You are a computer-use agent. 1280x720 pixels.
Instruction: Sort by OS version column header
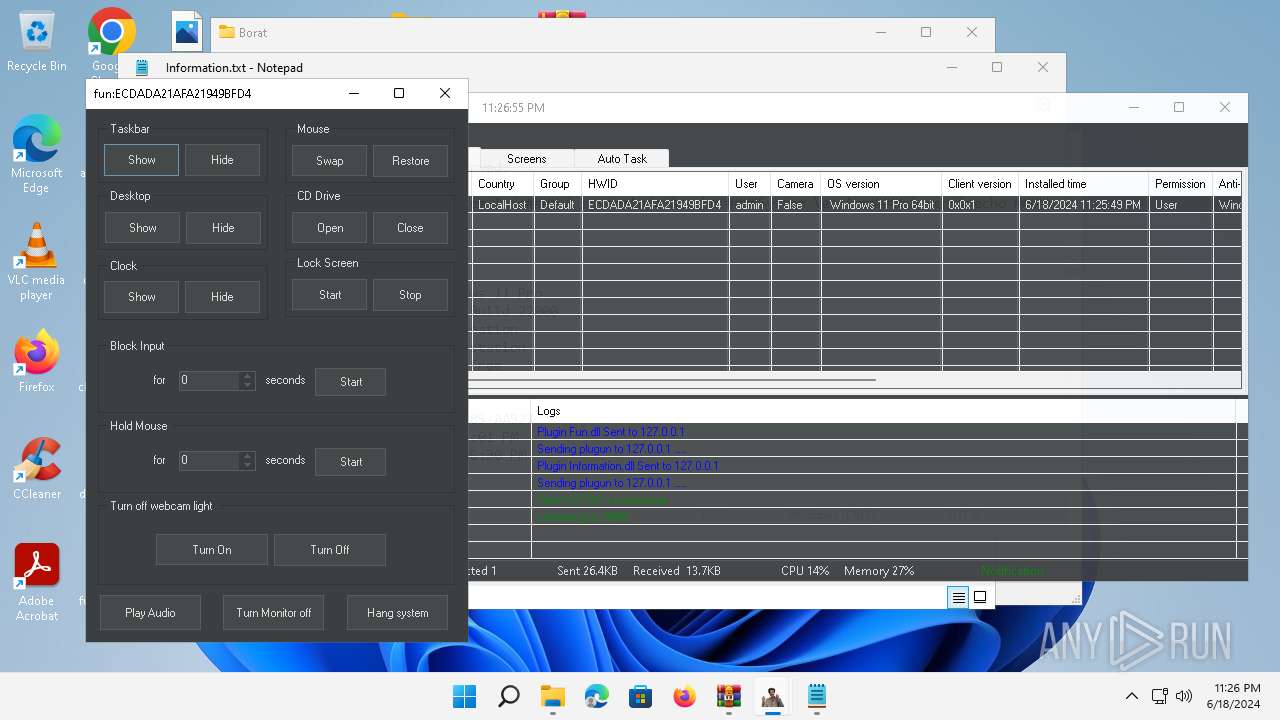(x=881, y=184)
